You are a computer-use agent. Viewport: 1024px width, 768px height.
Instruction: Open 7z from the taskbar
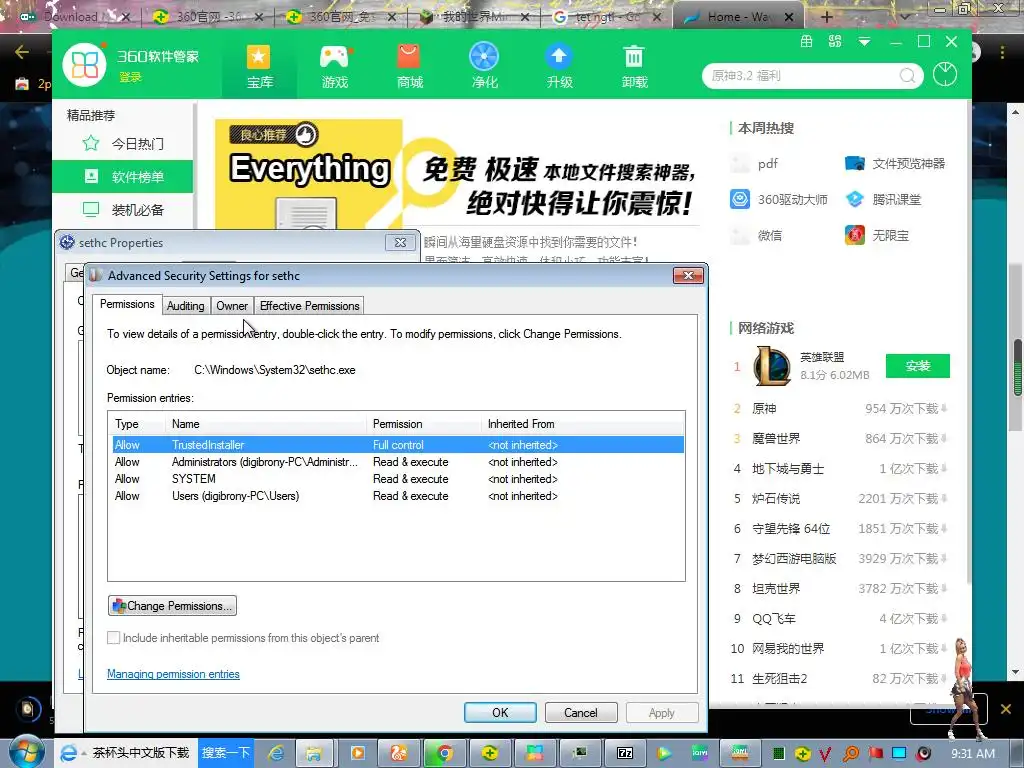pyautogui.click(x=625, y=754)
